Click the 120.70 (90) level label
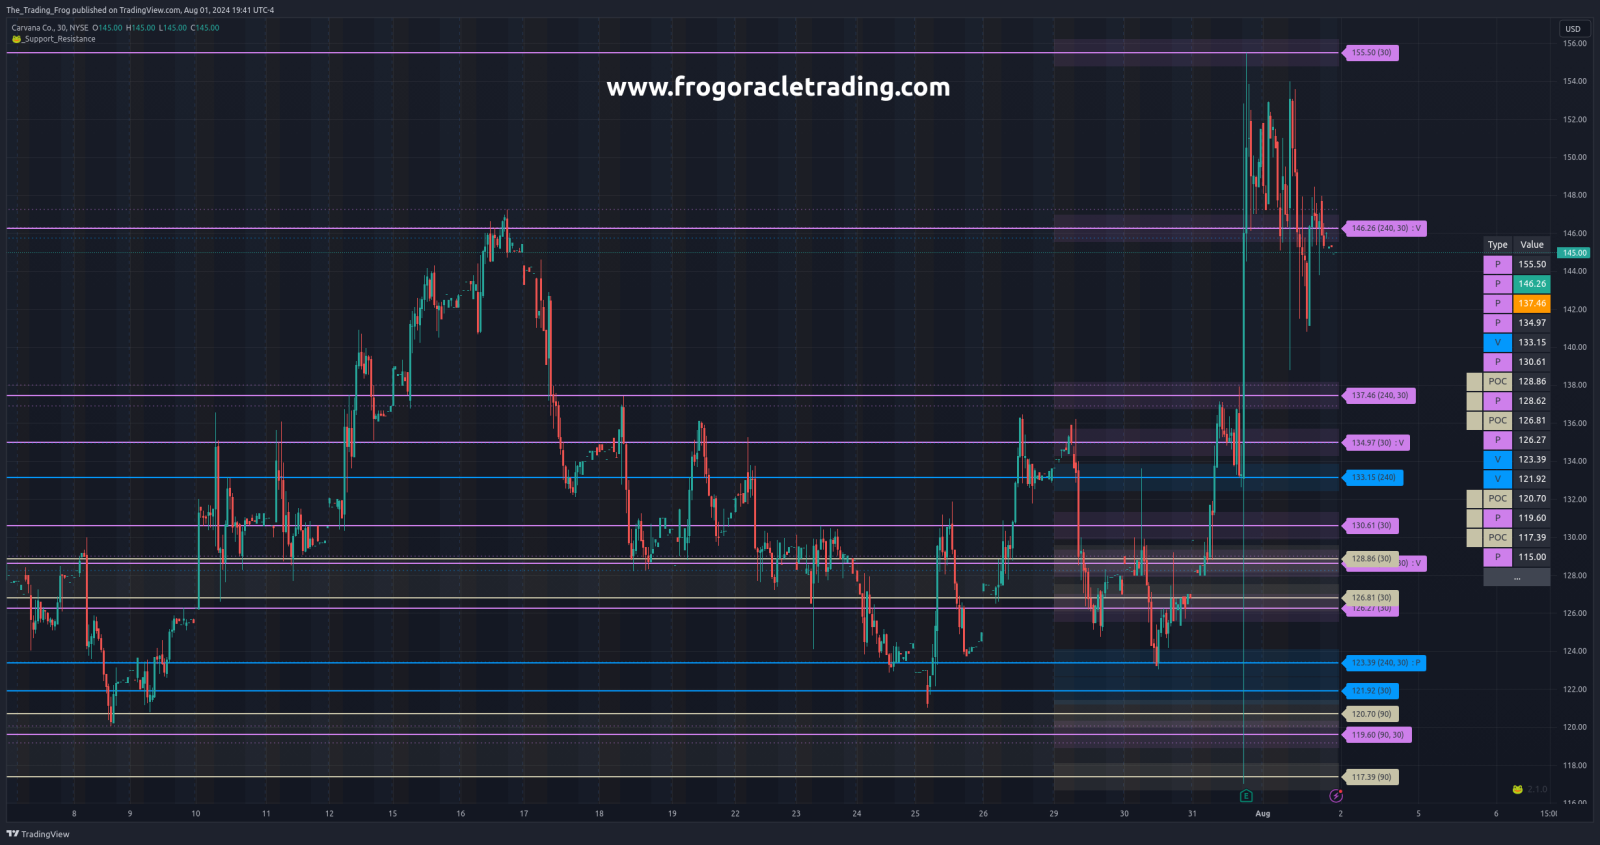 tap(1371, 714)
